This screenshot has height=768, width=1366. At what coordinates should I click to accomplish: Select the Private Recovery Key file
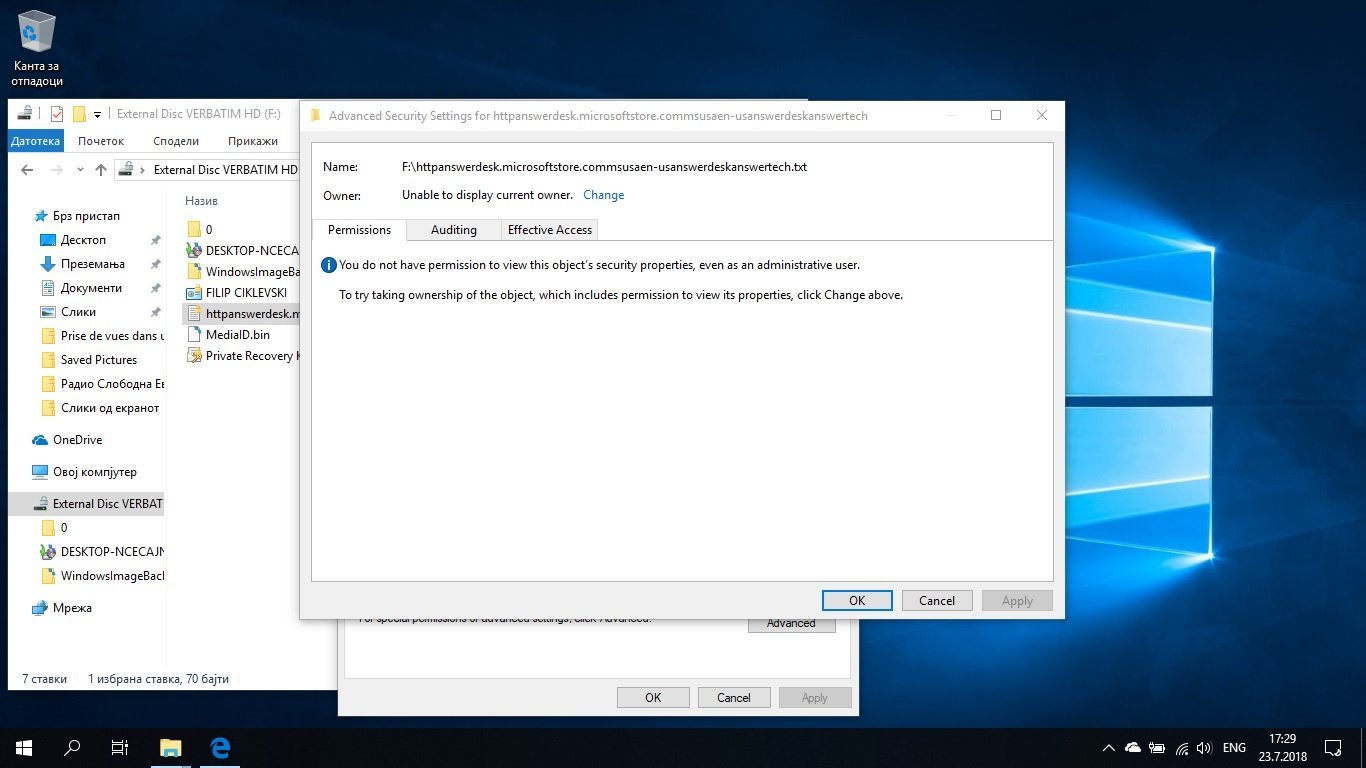243,356
